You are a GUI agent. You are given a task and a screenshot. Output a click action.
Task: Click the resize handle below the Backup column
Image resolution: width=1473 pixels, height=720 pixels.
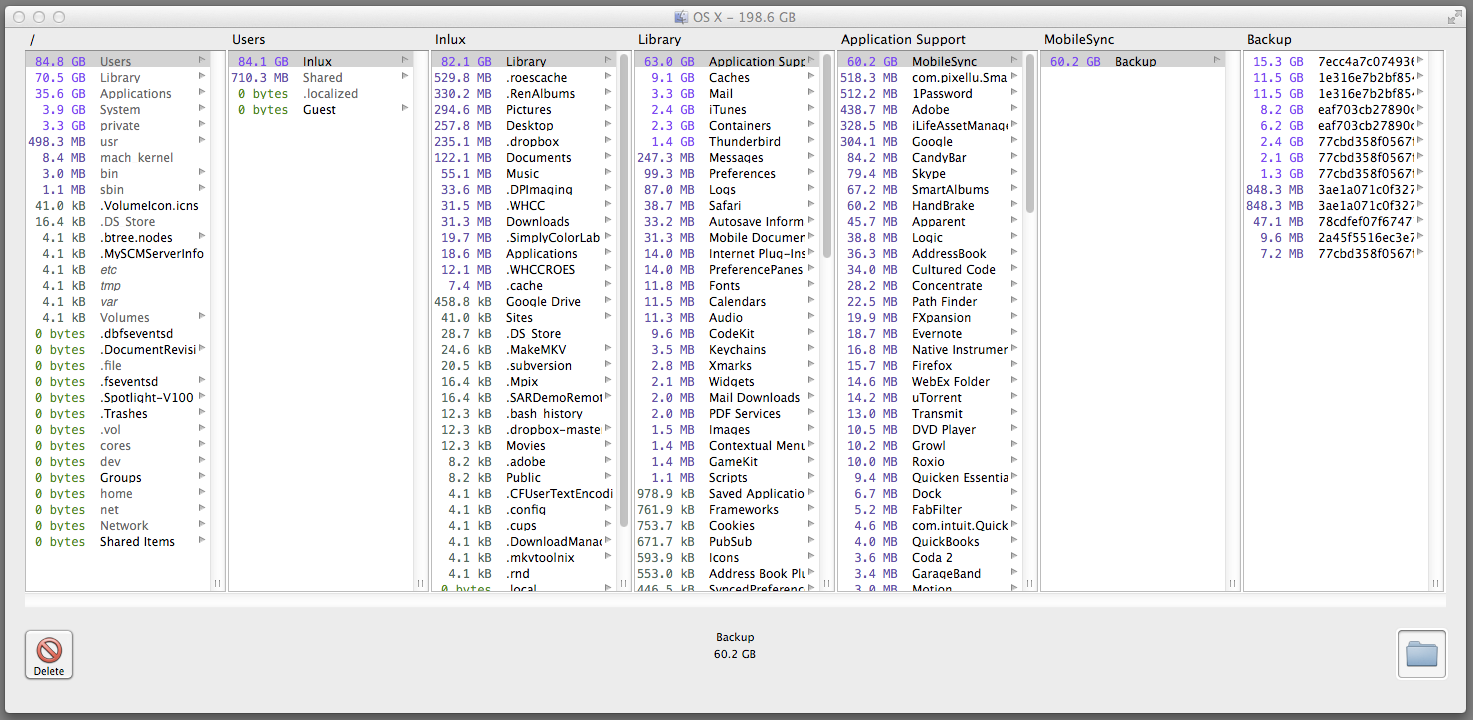[x=1436, y=584]
